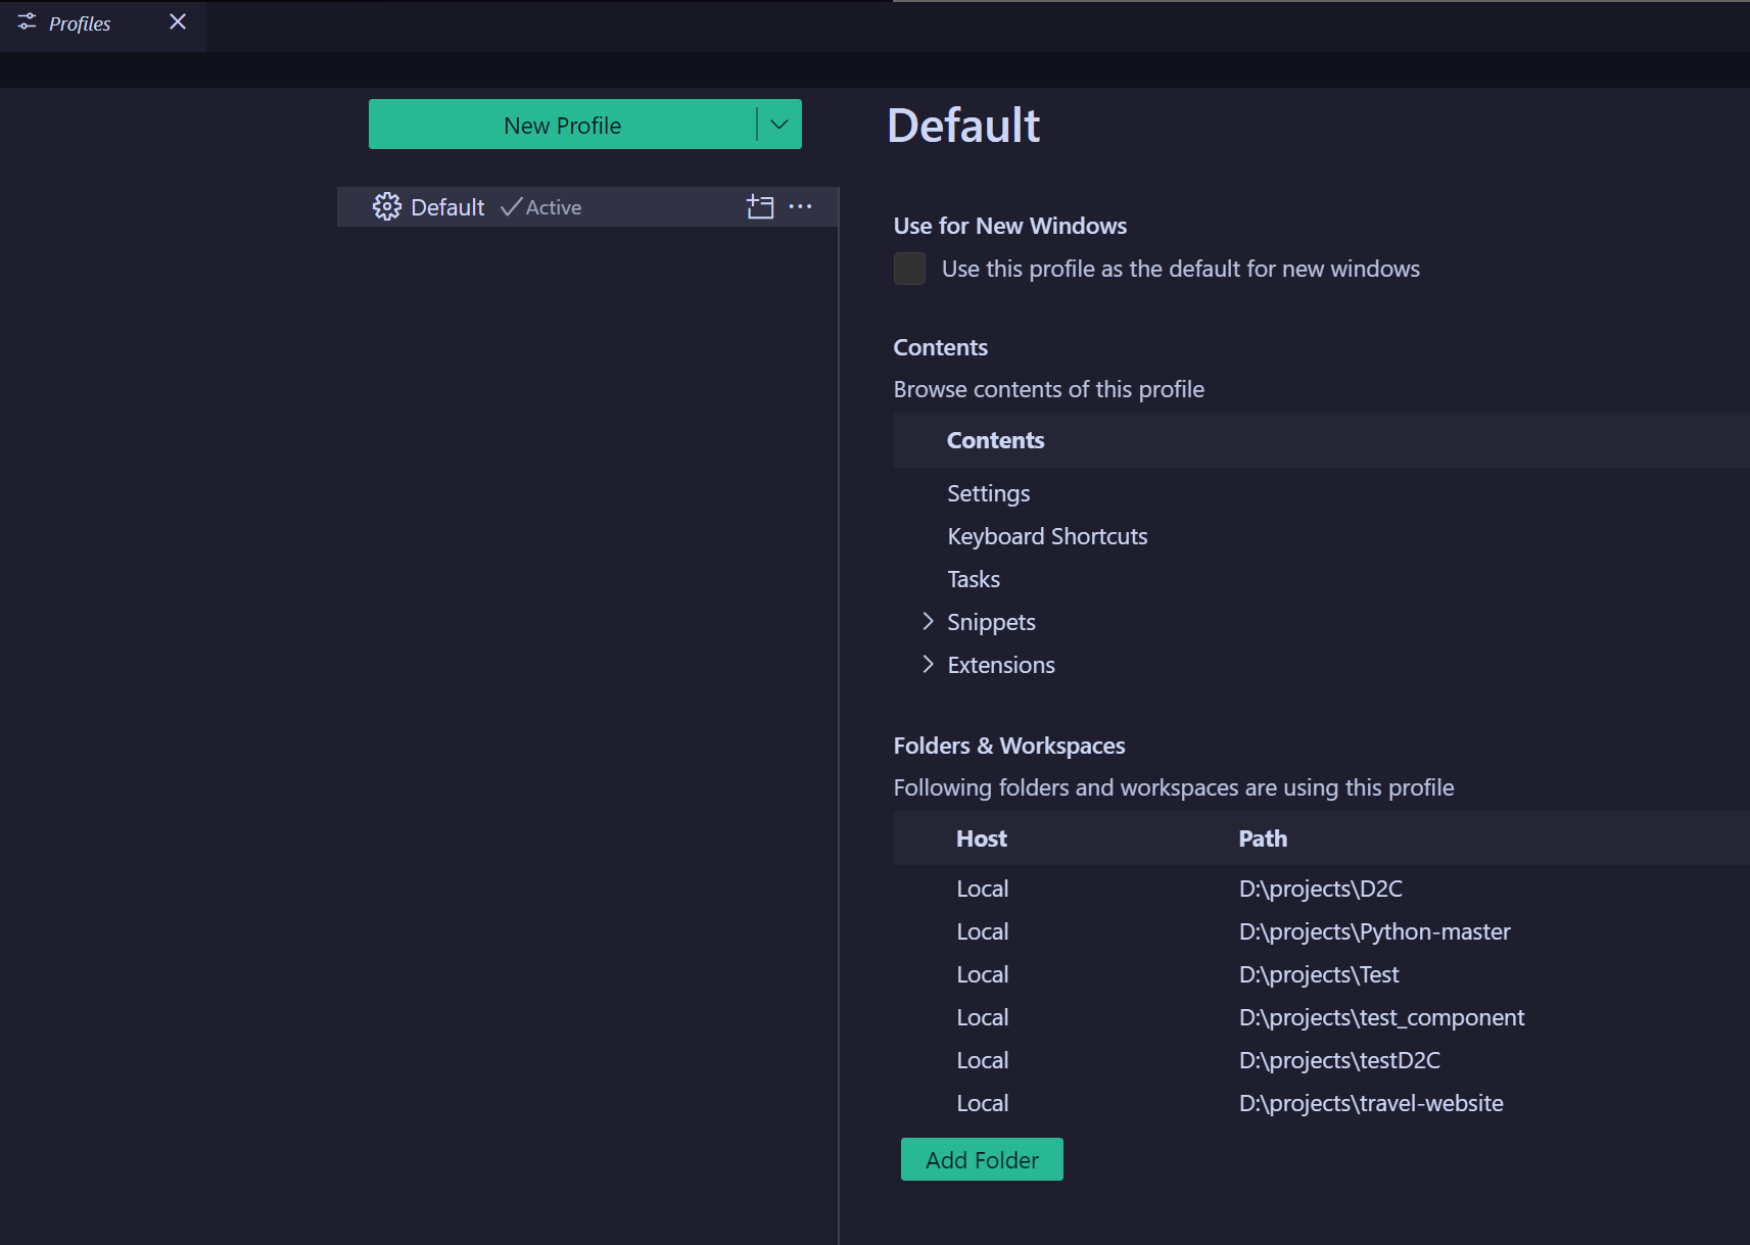Click the Host column header
1750x1245 pixels.
coord(981,838)
